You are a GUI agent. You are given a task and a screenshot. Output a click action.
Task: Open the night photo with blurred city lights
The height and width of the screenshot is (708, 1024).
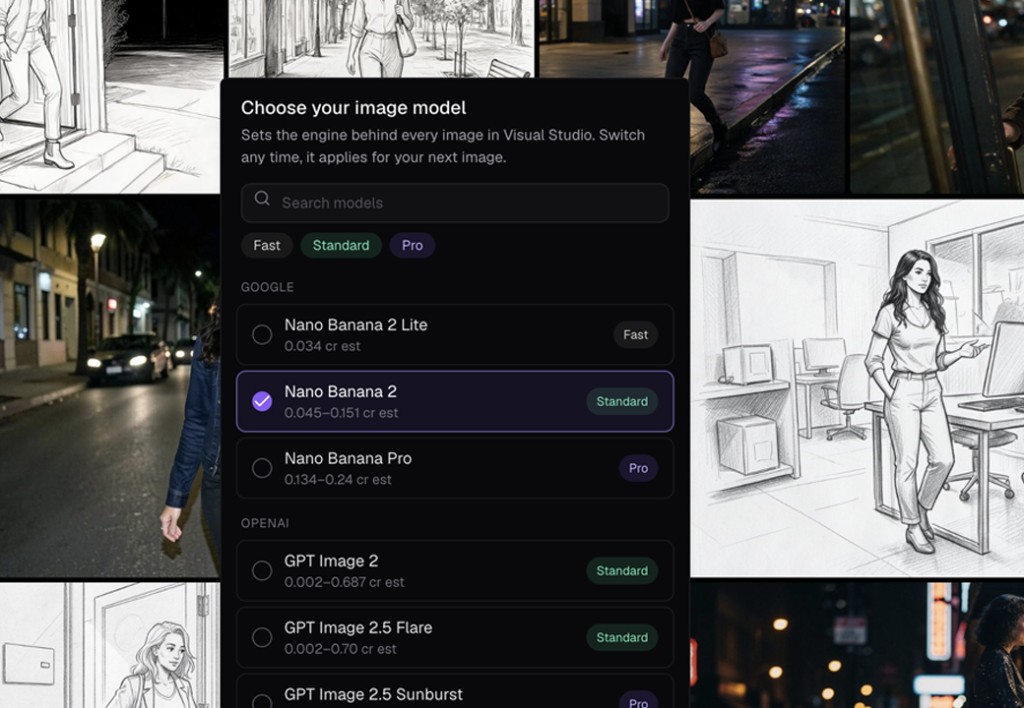pyautogui.click(x=857, y=645)
